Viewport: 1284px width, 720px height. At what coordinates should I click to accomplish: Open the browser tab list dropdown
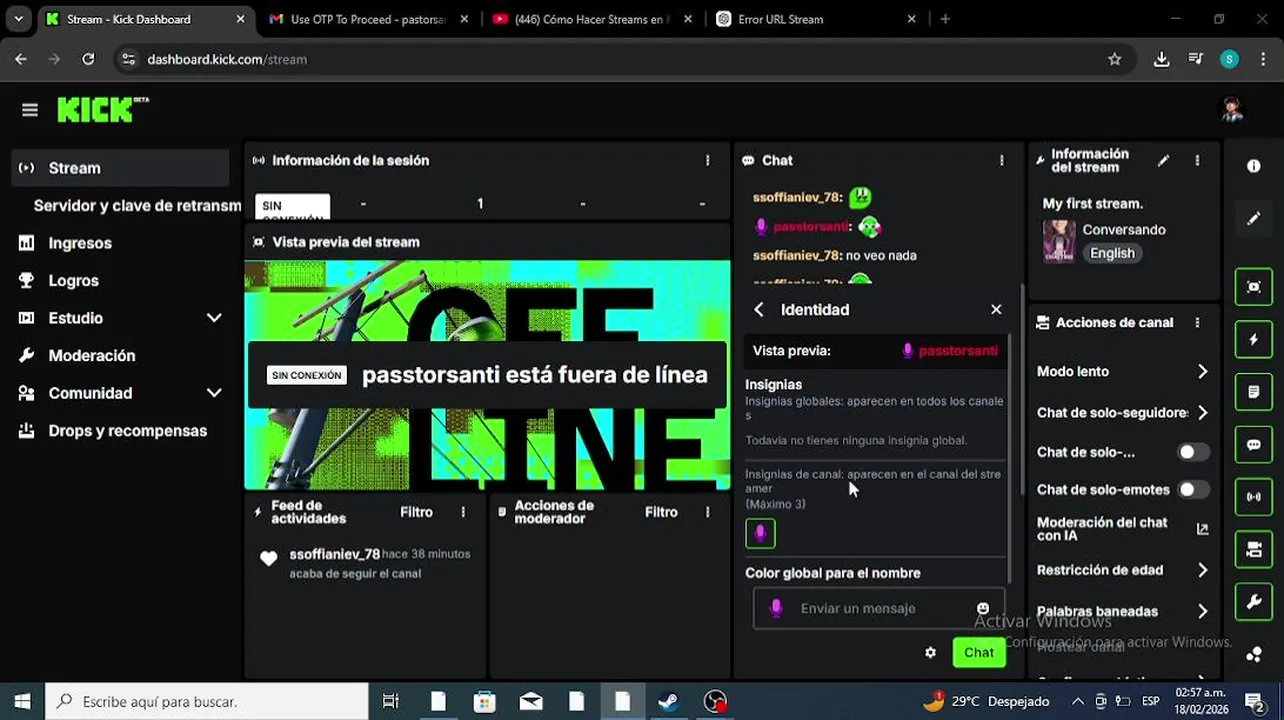click(17, 19)
